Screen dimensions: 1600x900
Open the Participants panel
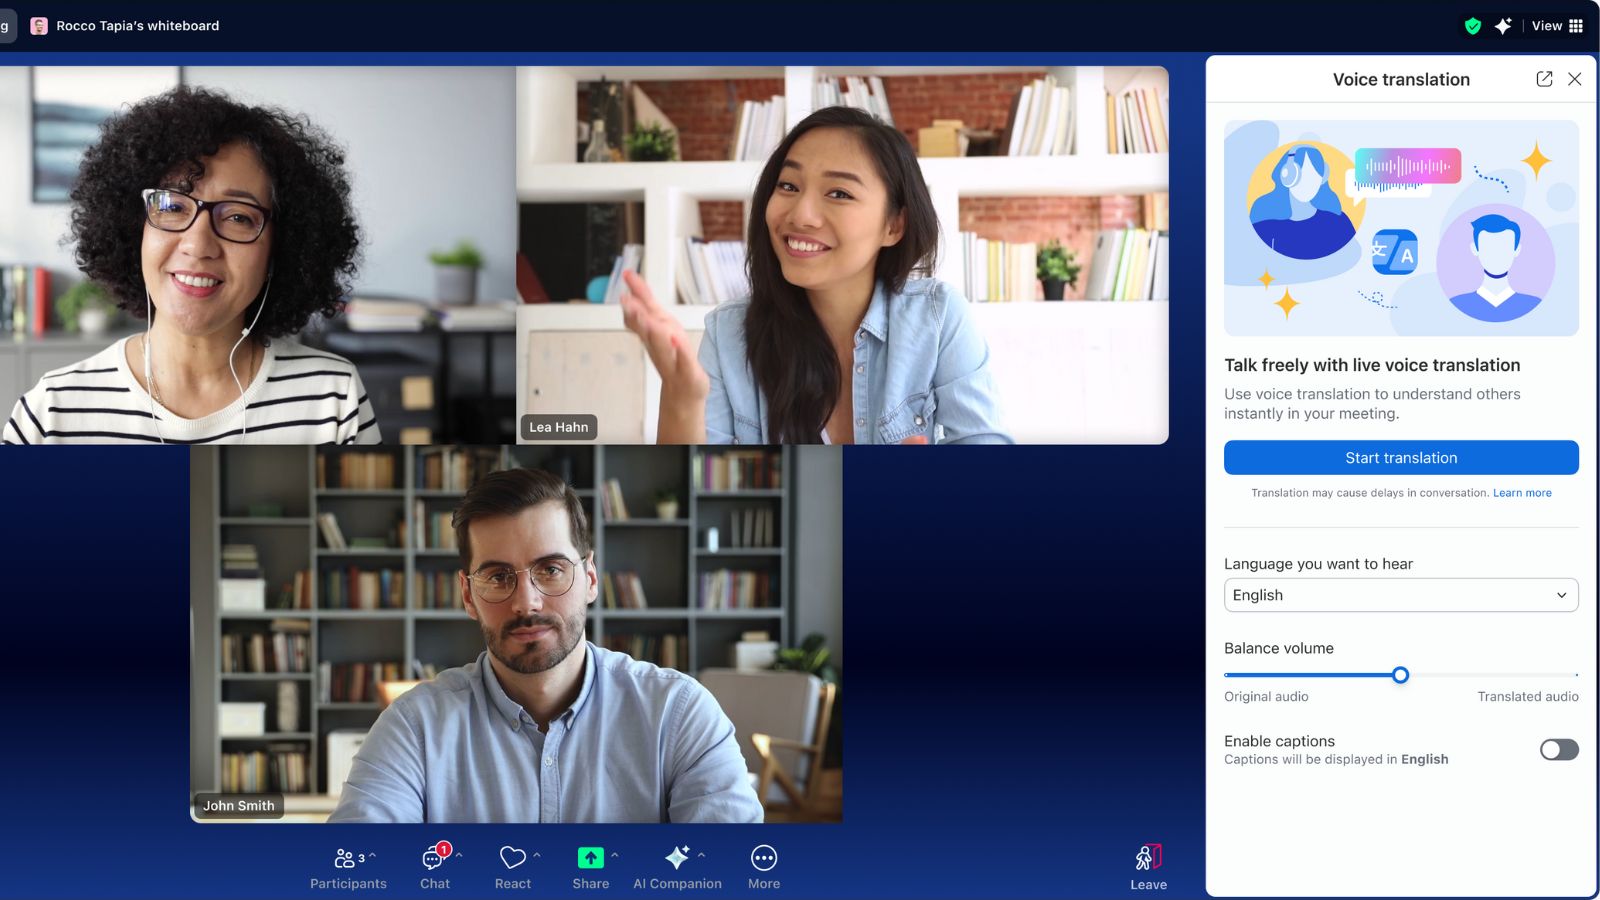coord(347,865)
